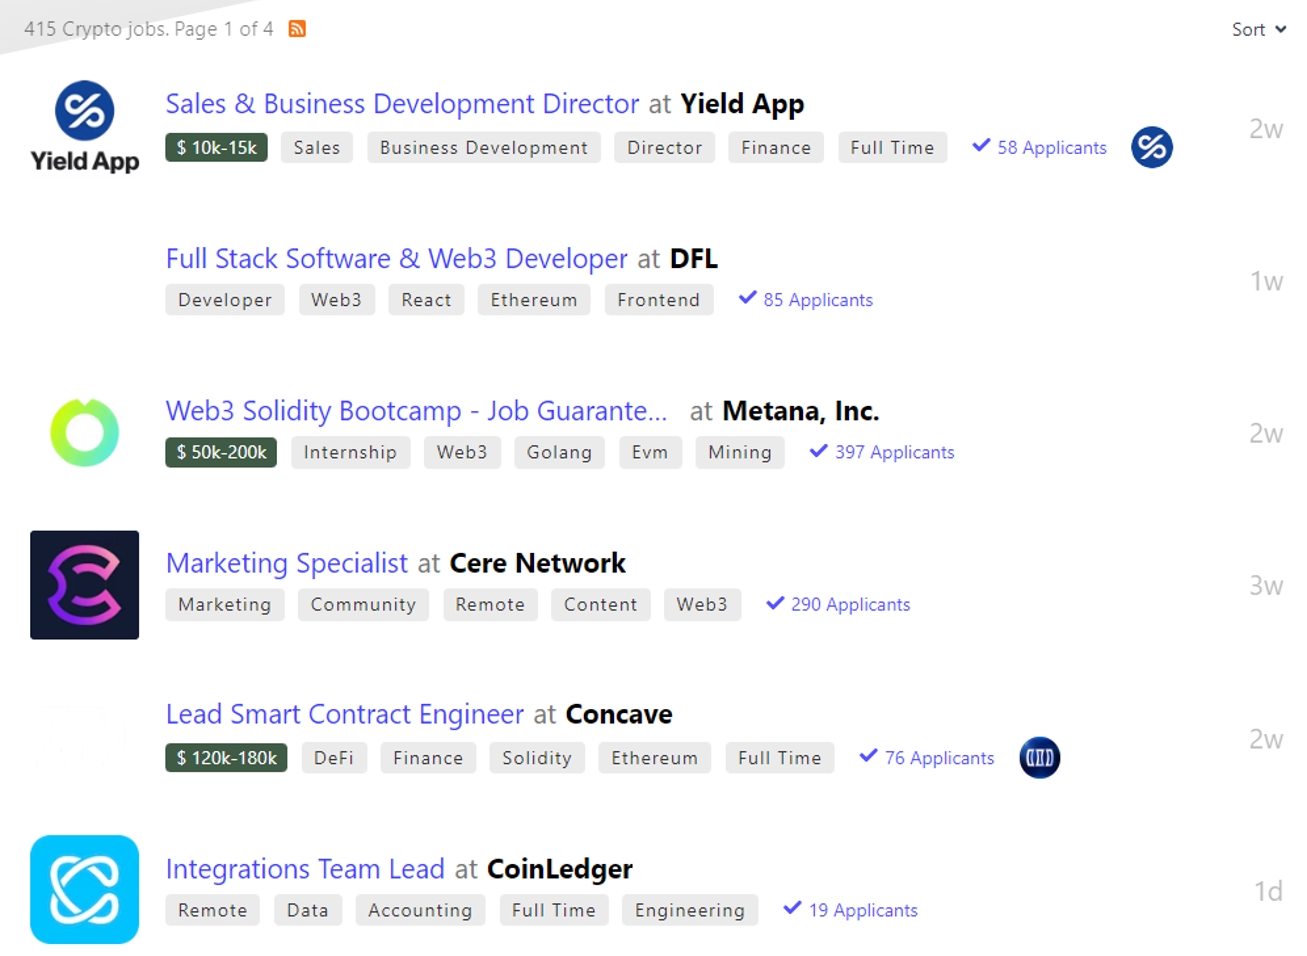Click the Cere Network company name

click(538, 563)
